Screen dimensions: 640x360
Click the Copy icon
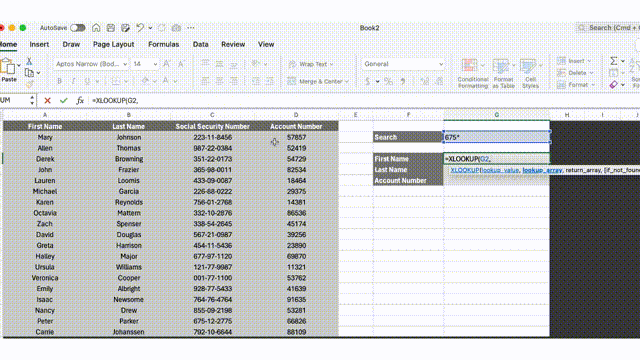[x=29, y=73]
